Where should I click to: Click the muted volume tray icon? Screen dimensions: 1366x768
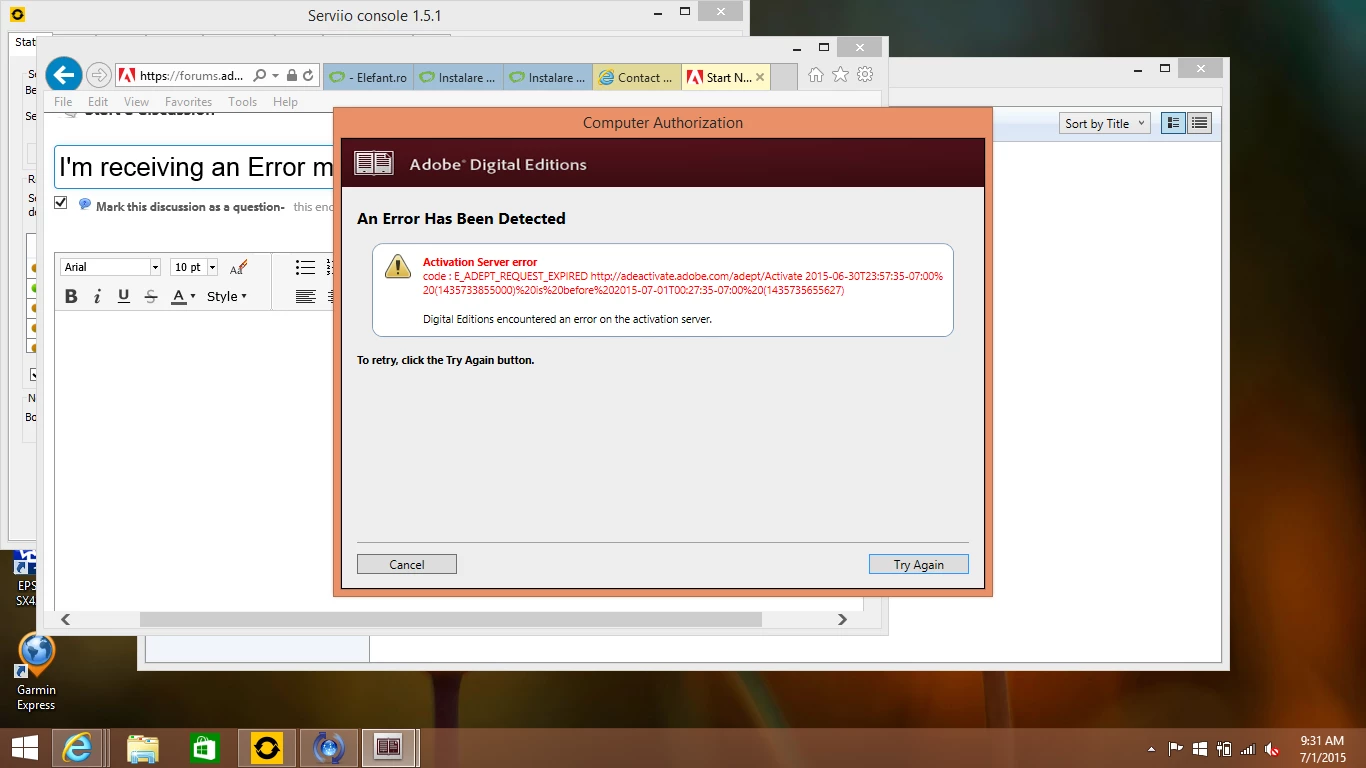pos(1272,748)
